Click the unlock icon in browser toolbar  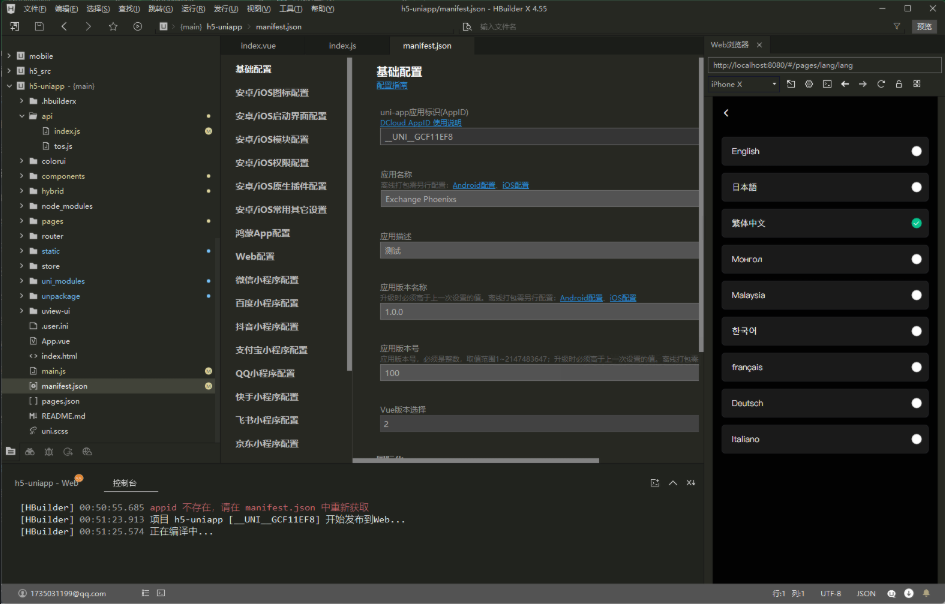899,84
